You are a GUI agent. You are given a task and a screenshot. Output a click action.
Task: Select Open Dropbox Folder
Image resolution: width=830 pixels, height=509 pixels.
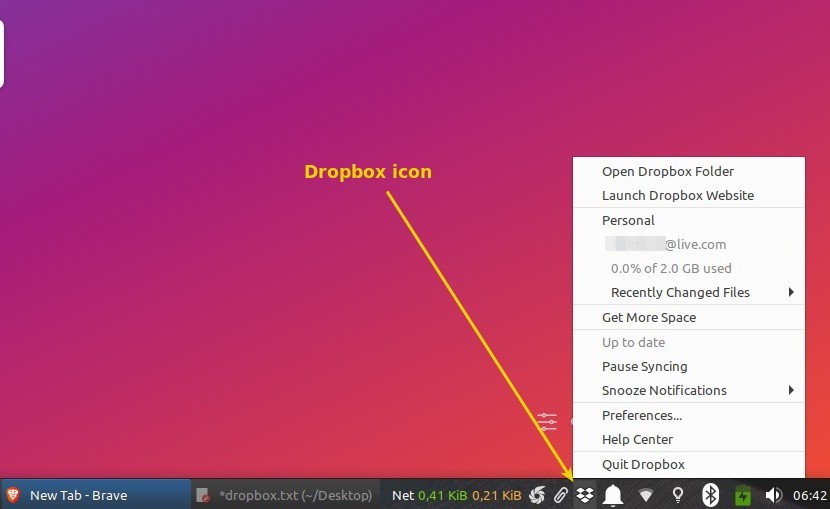click(x=689, y=171)
